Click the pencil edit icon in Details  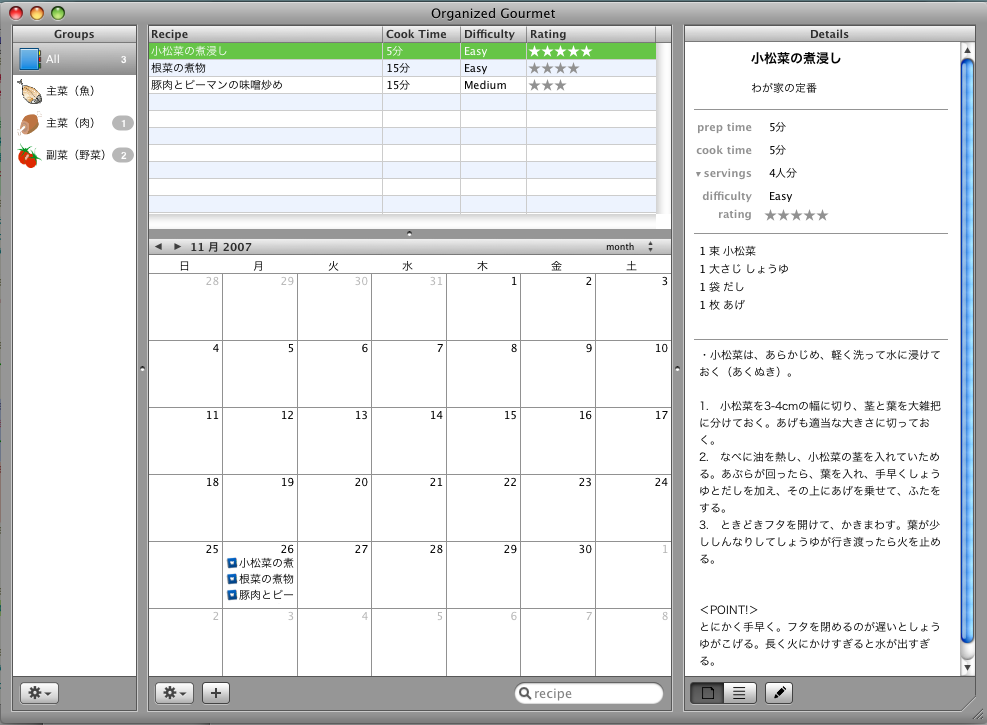[x=780, y=692]
